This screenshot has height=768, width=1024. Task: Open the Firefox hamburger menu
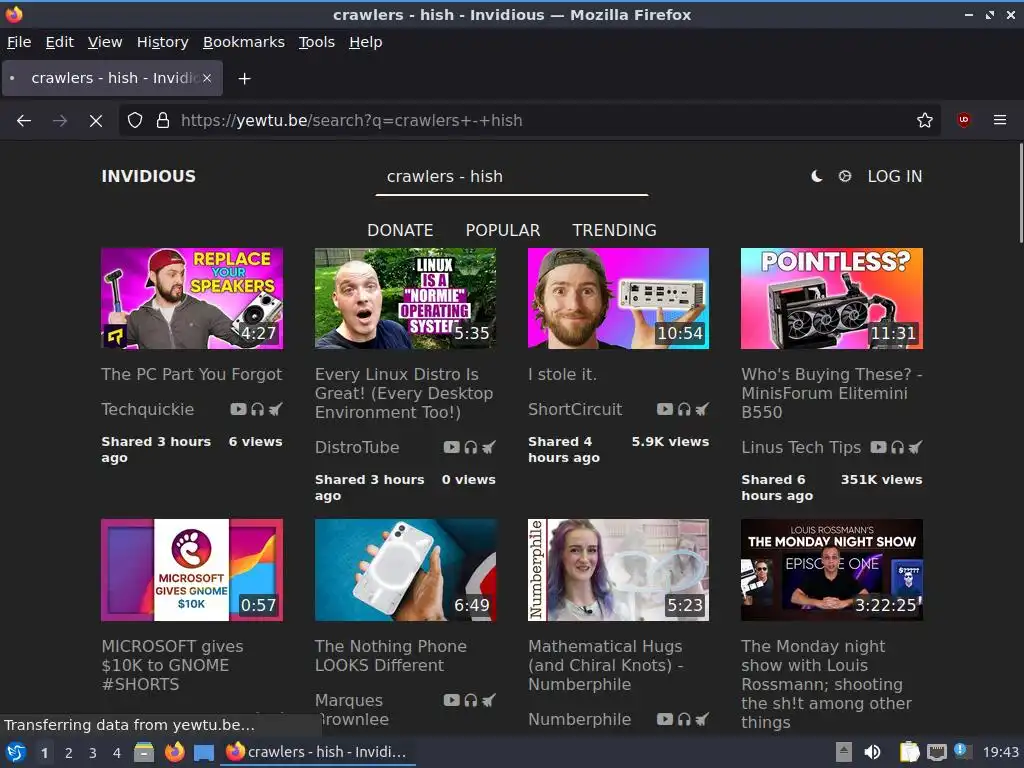click(999, 120)
